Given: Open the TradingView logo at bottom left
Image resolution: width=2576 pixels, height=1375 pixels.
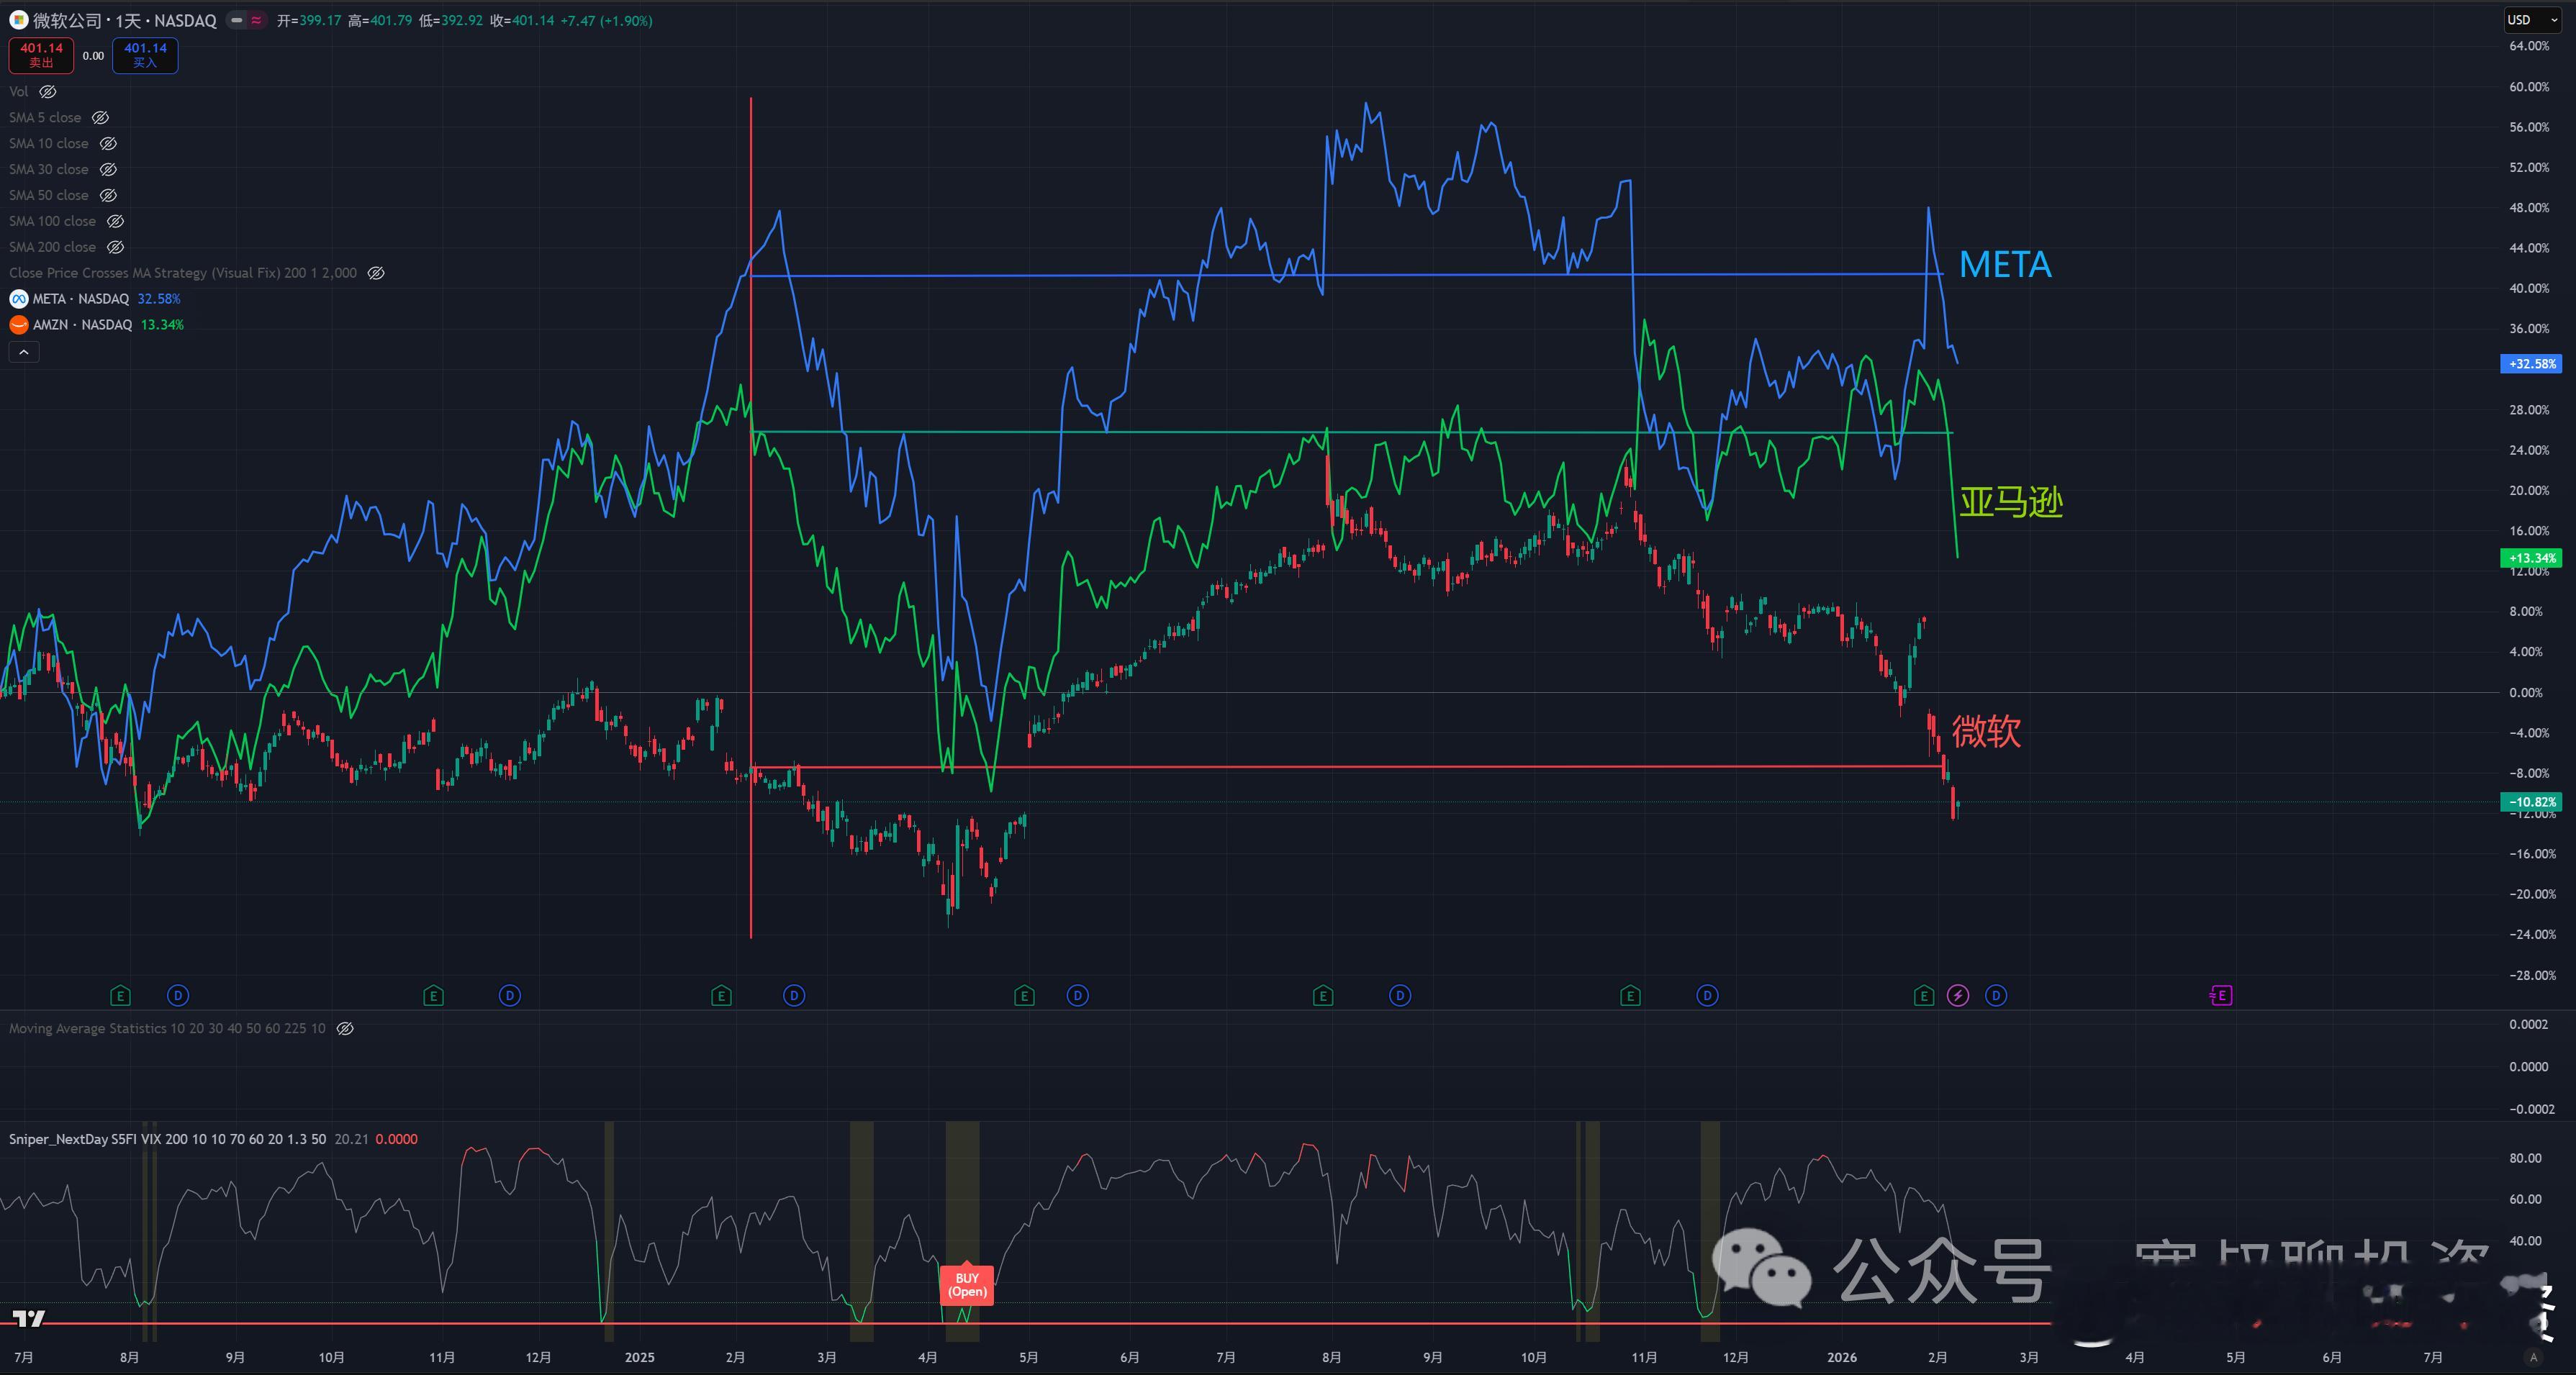Looking at the screenshot, I should click(x=30, y=1319).
